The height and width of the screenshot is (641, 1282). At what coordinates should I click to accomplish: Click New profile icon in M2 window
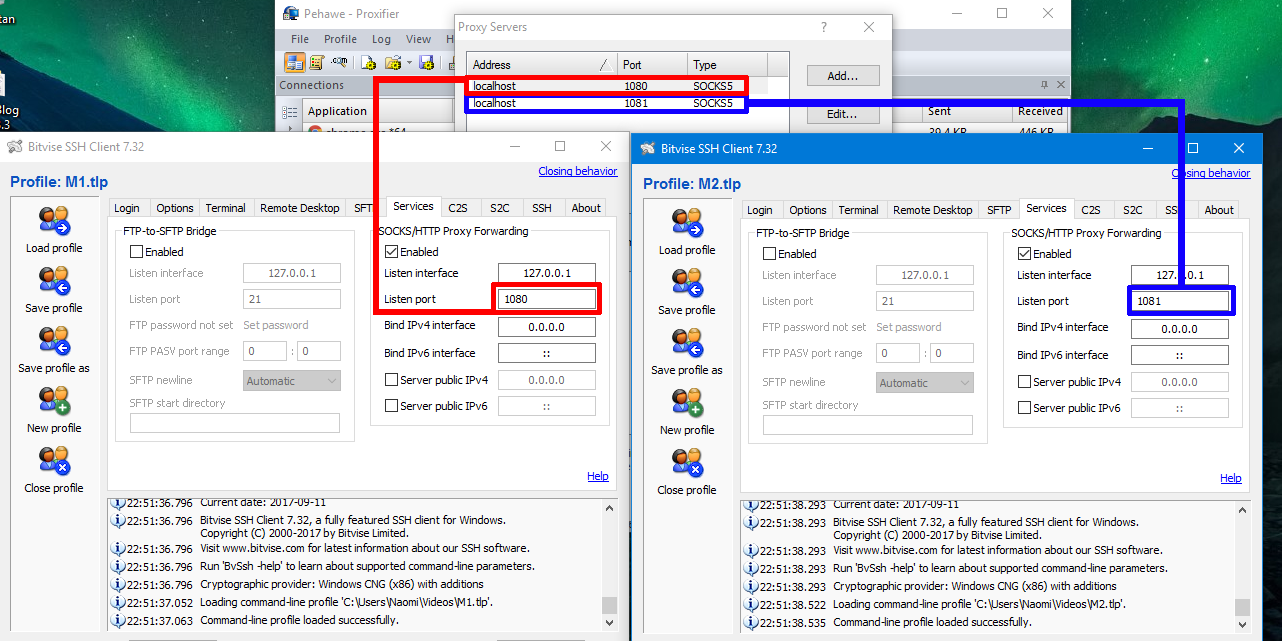(x=687, y=403)
